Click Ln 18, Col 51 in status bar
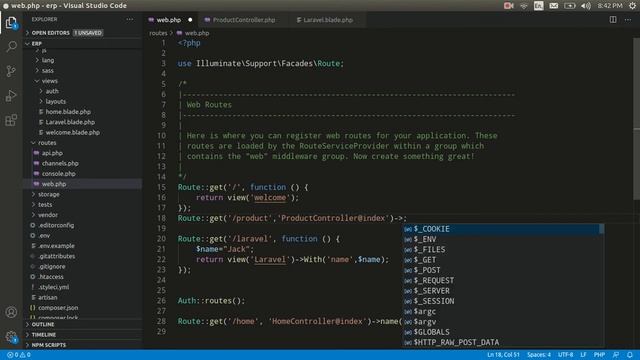Viewport: 640px width, 360px height. pyautogui.click(x=503, y=355)
